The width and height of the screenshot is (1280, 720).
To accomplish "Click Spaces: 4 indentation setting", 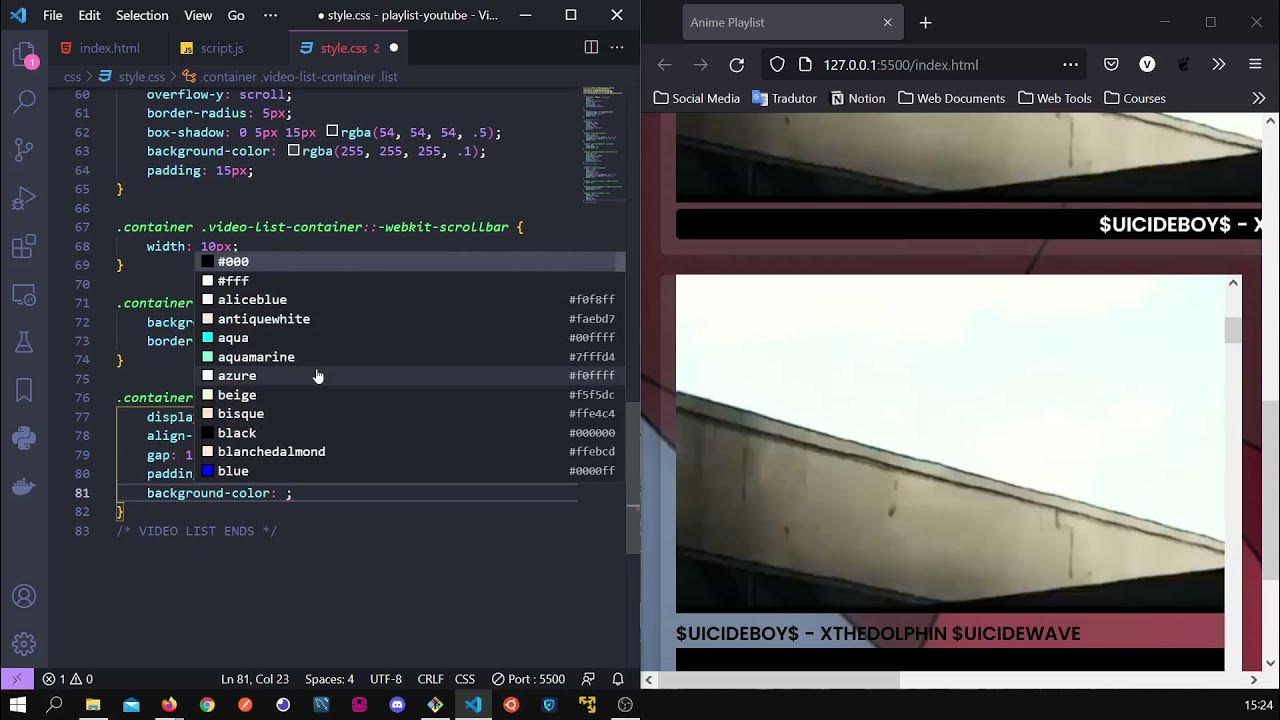I will click(x=329, y=679).
